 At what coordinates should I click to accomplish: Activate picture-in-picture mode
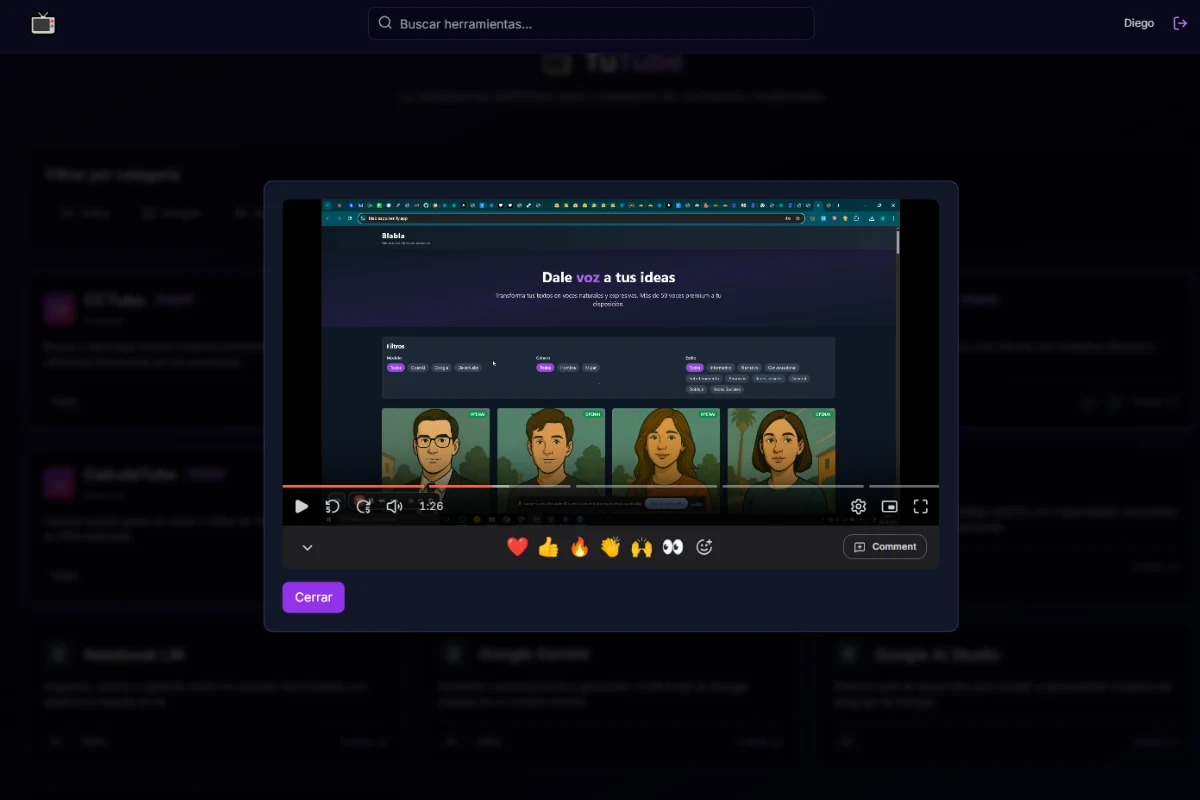pyautogui.click(x=889, y=506)
